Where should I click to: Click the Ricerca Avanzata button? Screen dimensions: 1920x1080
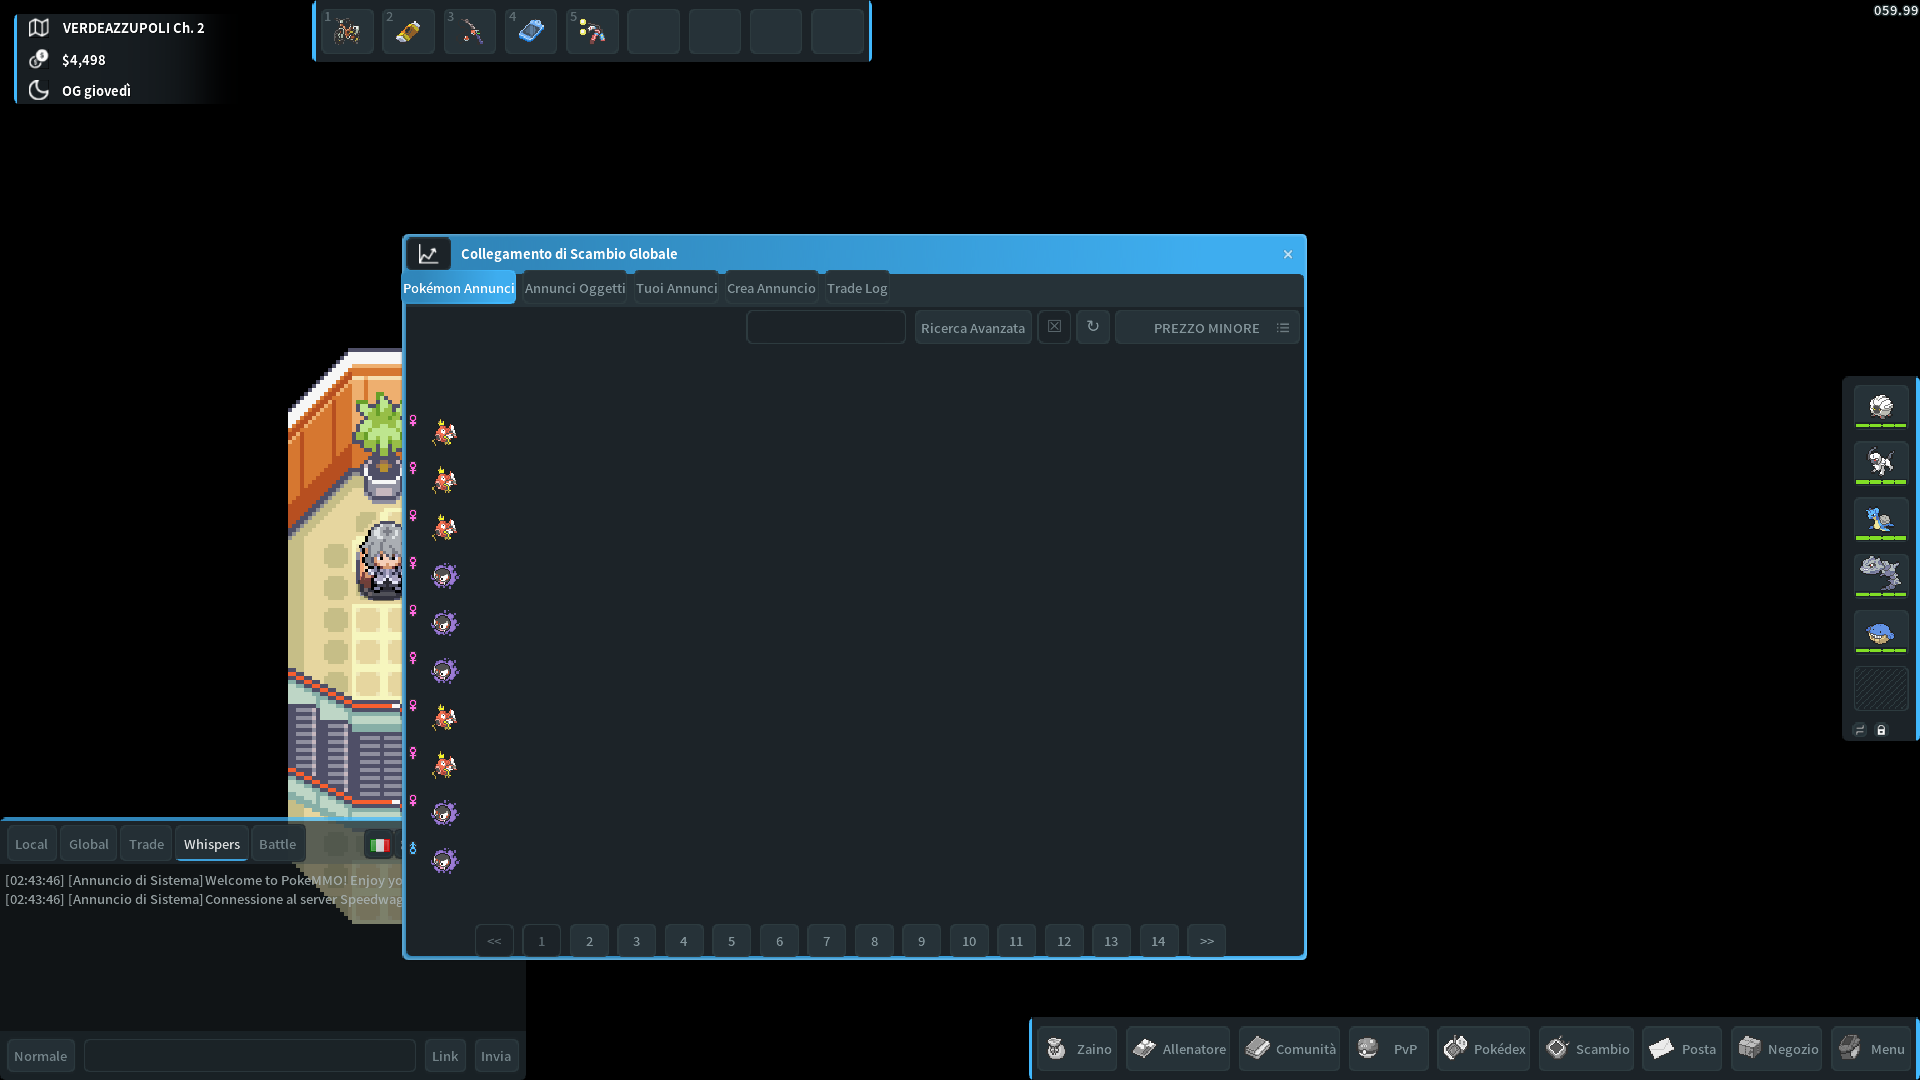(x=973, y=327)
